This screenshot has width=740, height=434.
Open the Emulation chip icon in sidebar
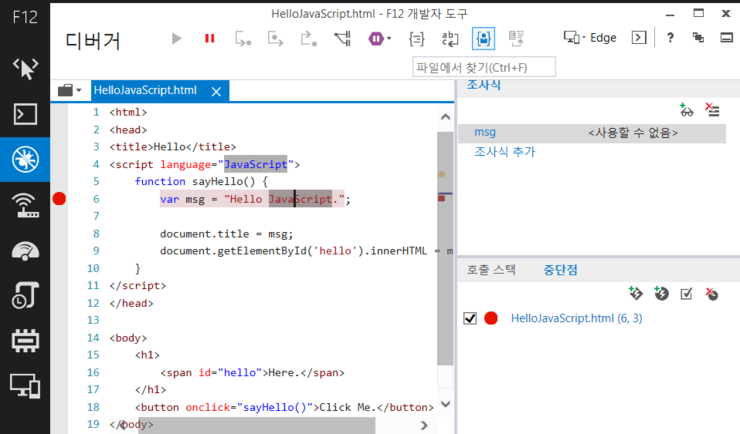point(25,341)
